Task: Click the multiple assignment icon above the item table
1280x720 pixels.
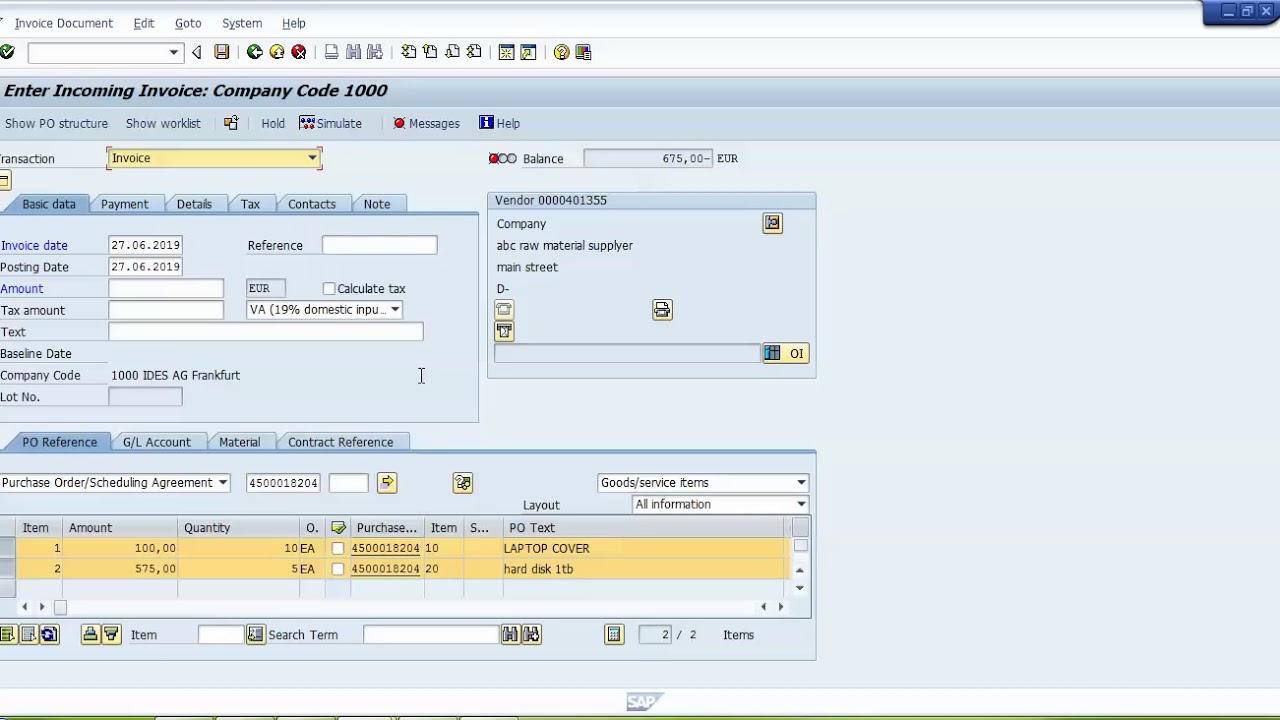Action: [x=462, y=483]
